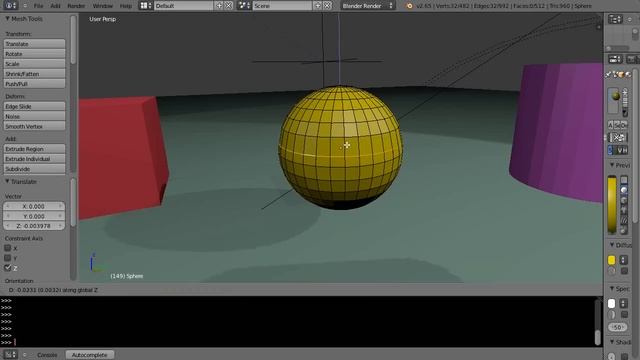
Task: Collapse the Preview panel
Action: click(x=612, y=165)
